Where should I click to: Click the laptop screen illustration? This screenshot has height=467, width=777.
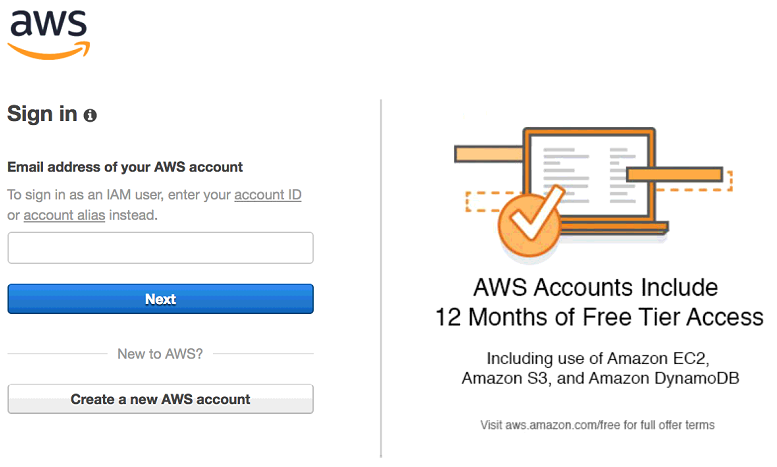click(x=589, y=177)
